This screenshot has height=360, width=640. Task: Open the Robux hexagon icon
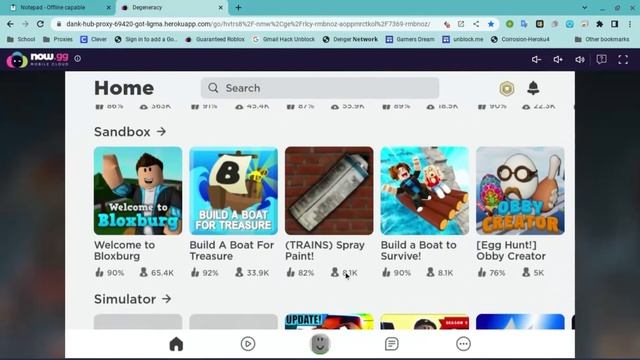tap(507, 88)
